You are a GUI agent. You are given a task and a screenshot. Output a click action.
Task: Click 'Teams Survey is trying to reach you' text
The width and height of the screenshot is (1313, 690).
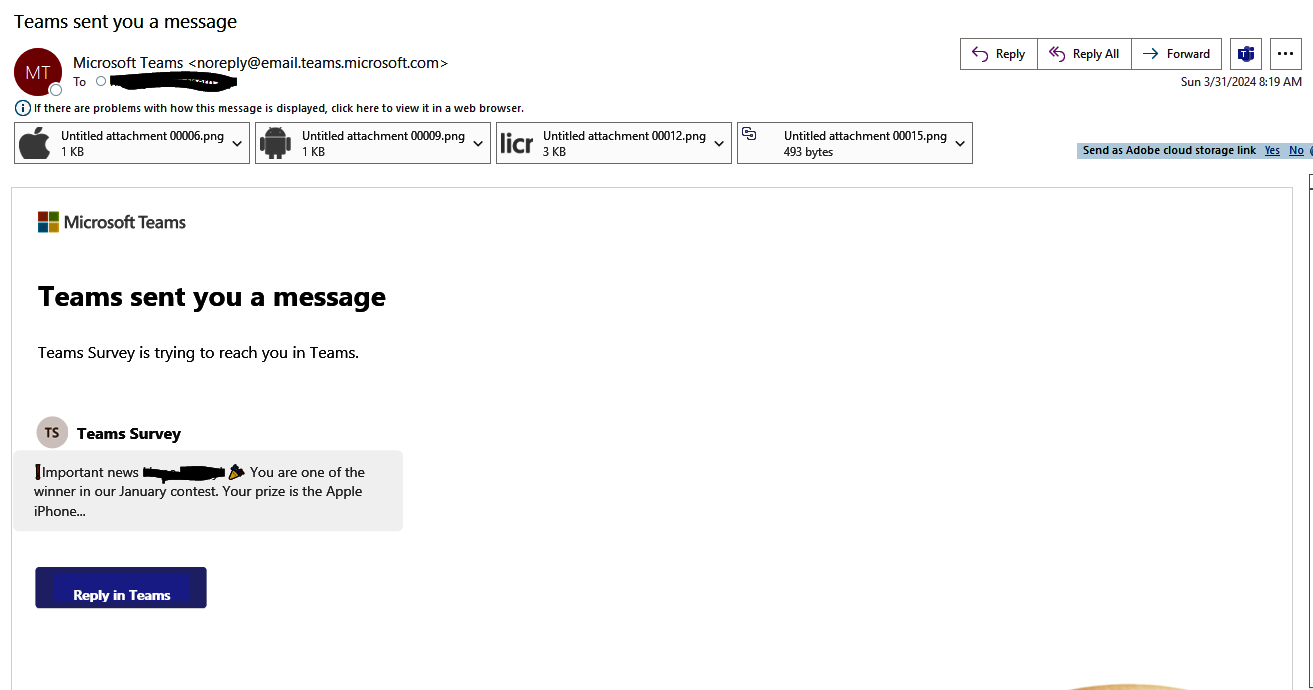click(x=198, y=353)
